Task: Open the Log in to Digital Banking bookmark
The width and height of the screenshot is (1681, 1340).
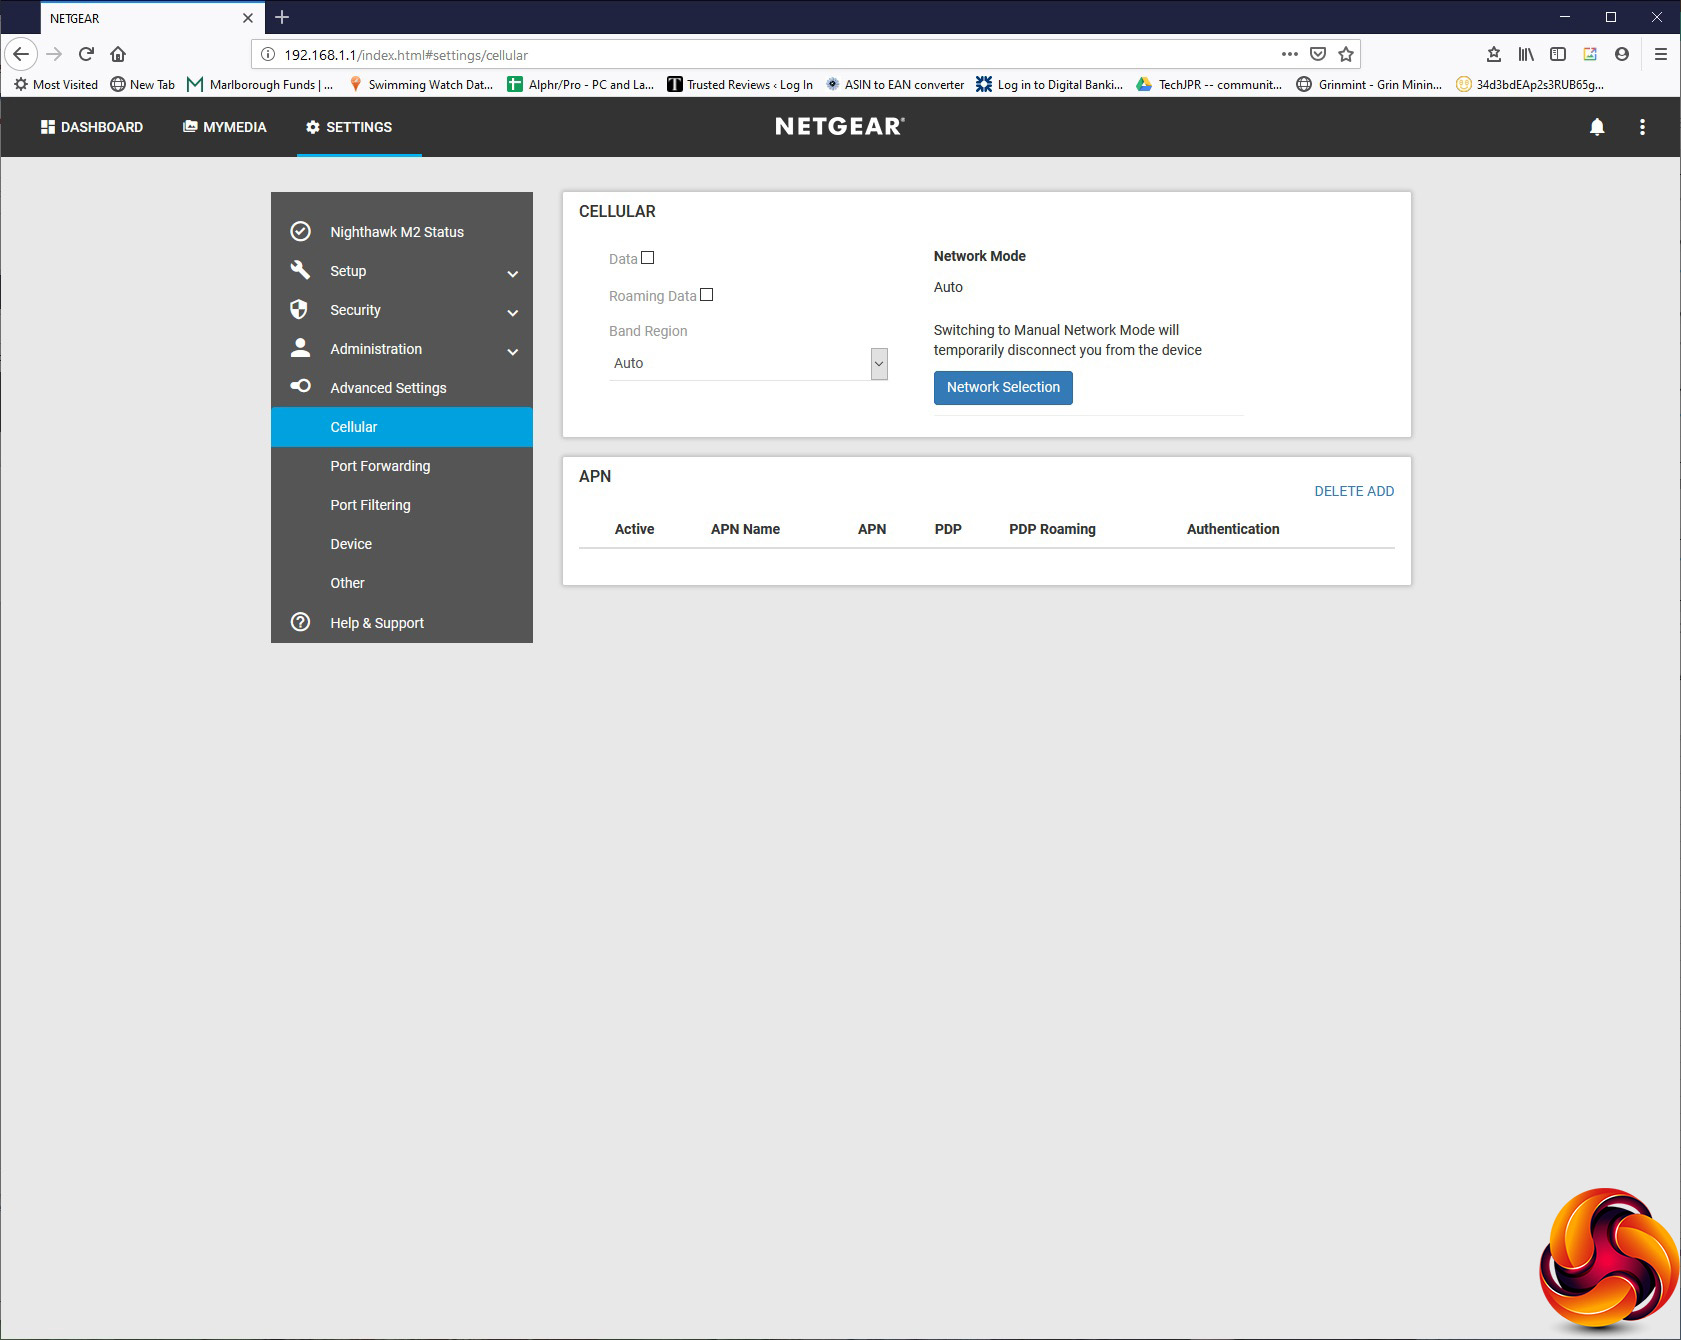Action: pos(1050,84)
